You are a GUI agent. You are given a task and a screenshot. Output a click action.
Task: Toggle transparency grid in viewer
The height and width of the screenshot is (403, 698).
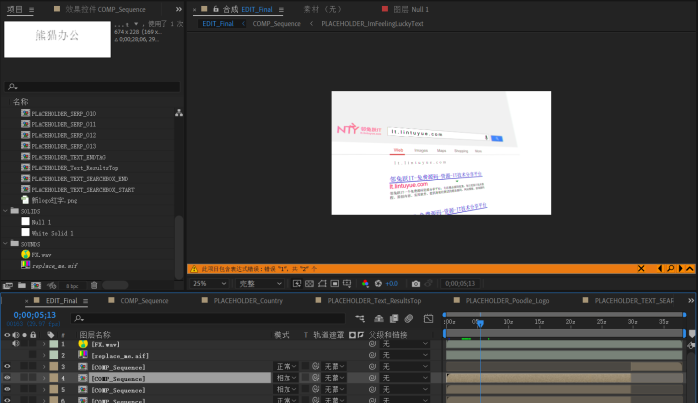tap(310, 283)
